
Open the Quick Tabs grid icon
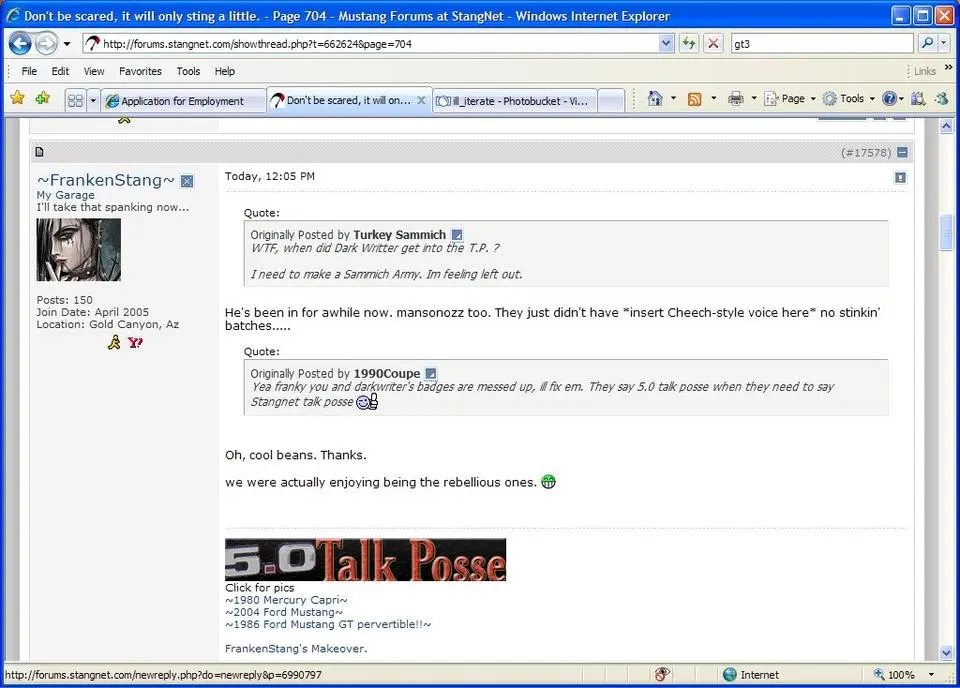click(75, 100)
